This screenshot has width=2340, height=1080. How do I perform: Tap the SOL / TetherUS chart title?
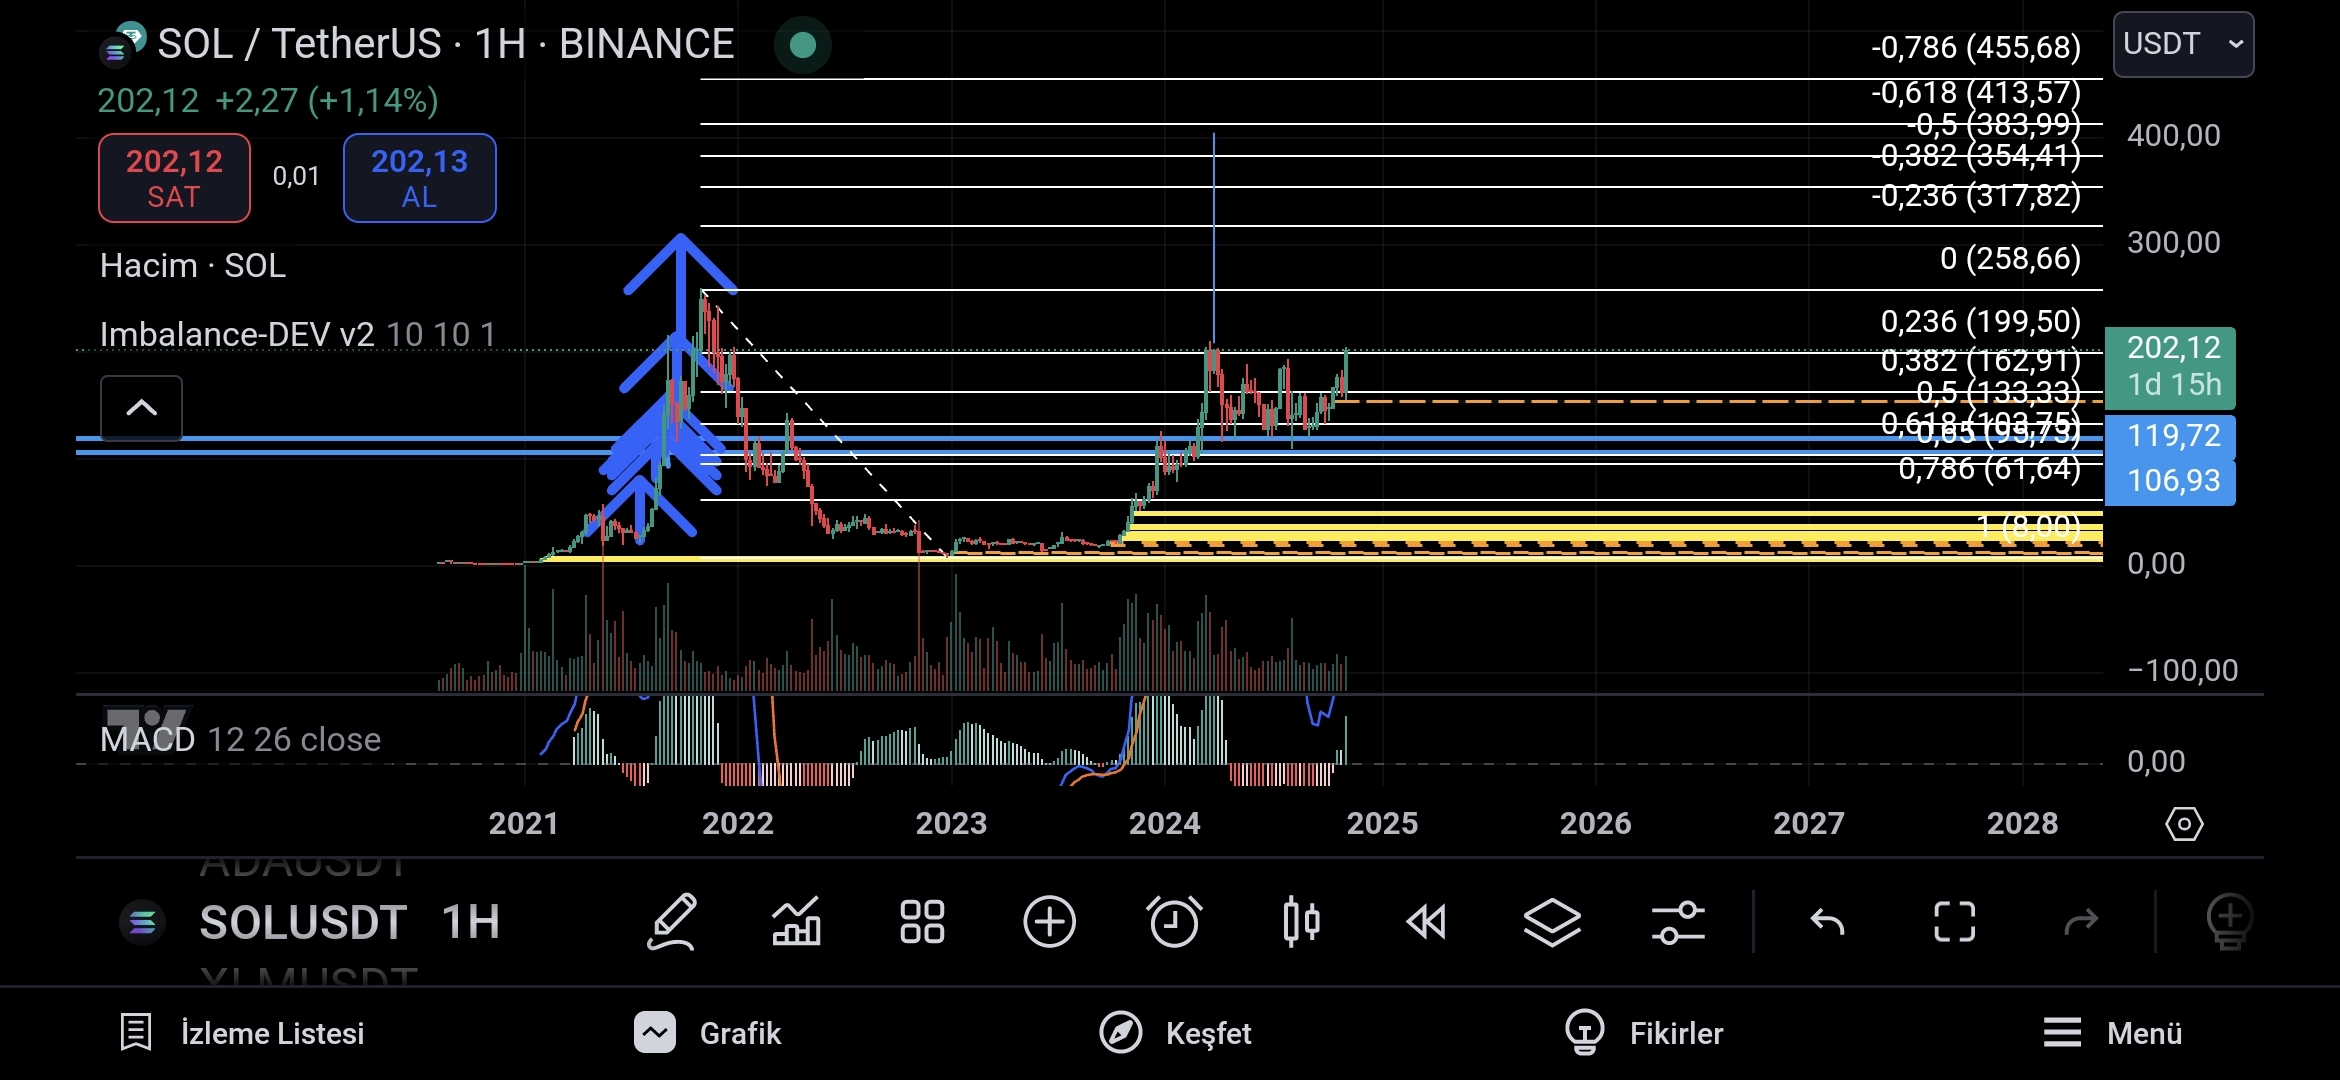pyautogui.click(x=446, y=44)
